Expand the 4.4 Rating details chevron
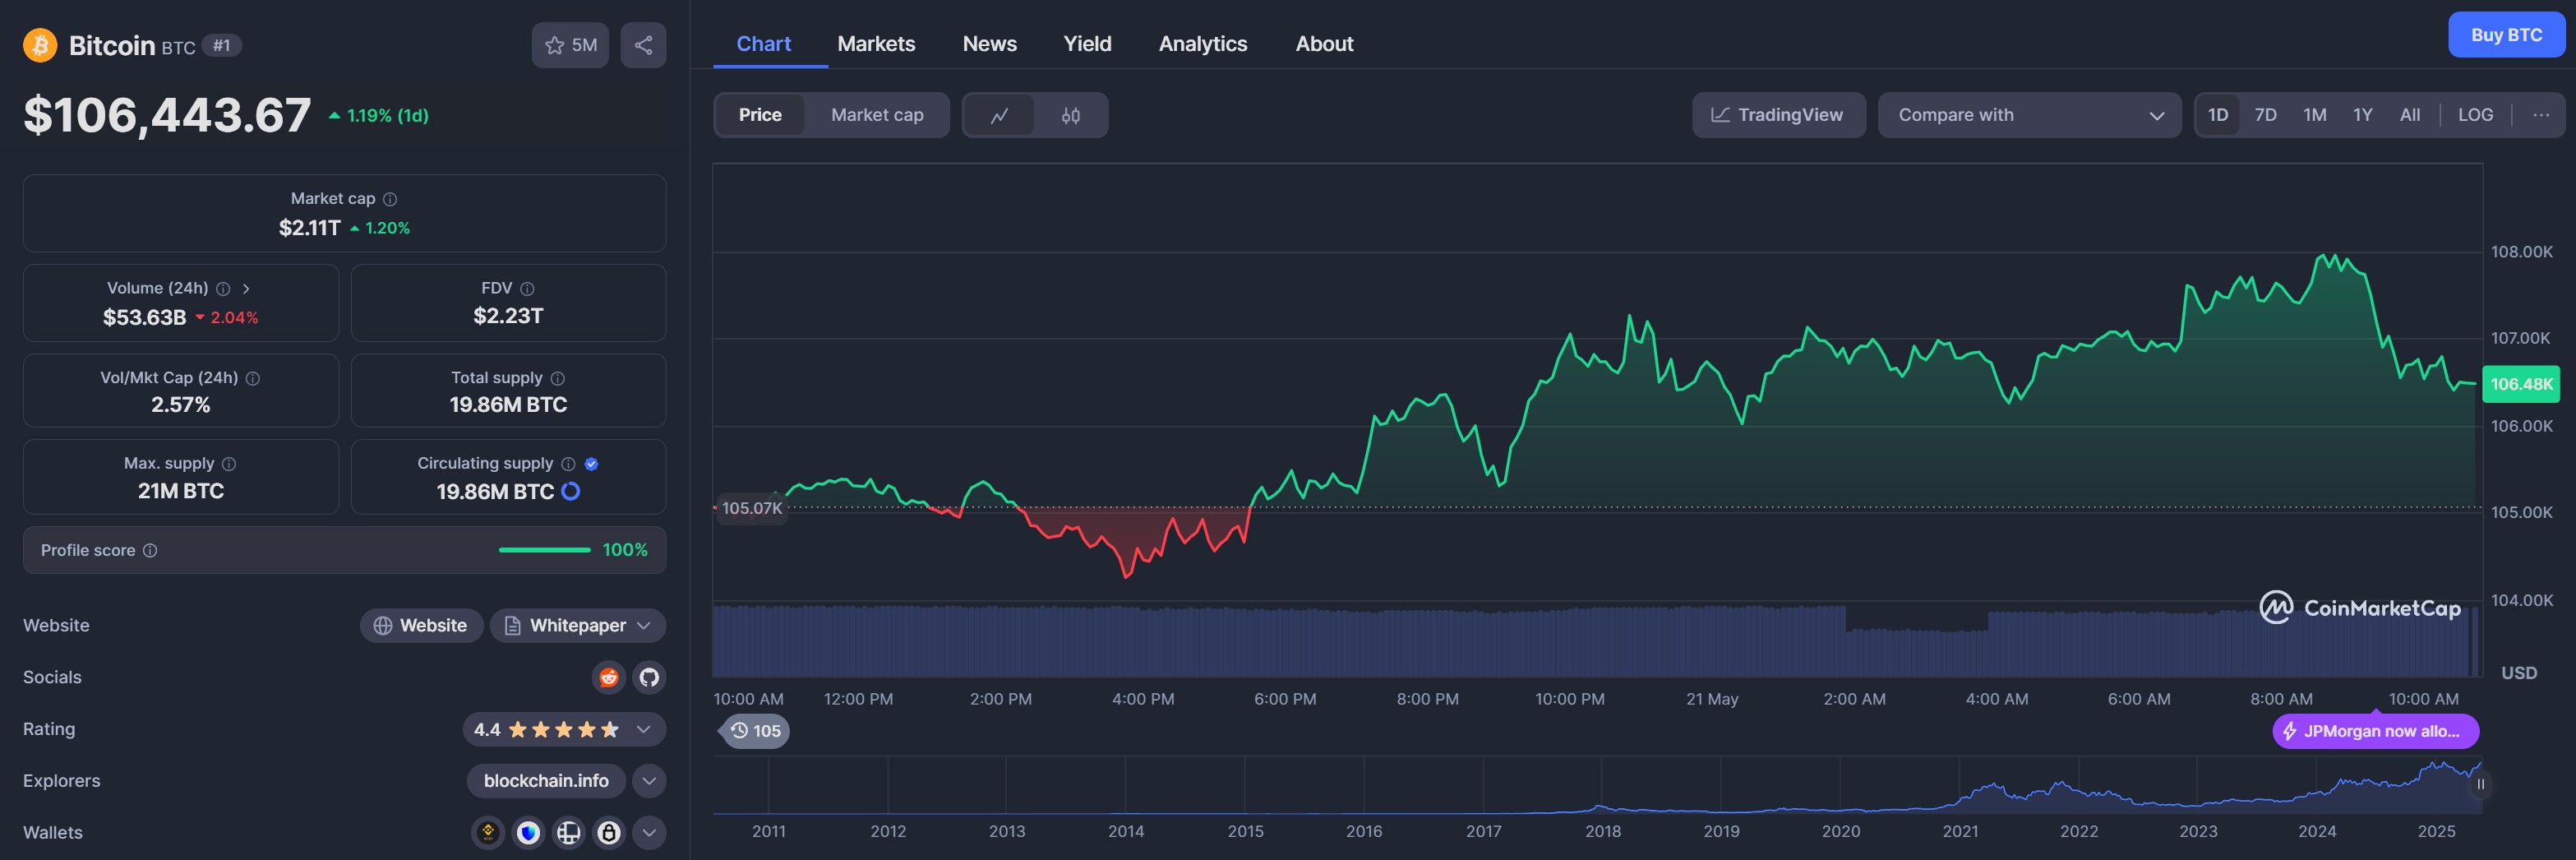The height and width of the screenshot is (860, 2576). coord(643,729)
